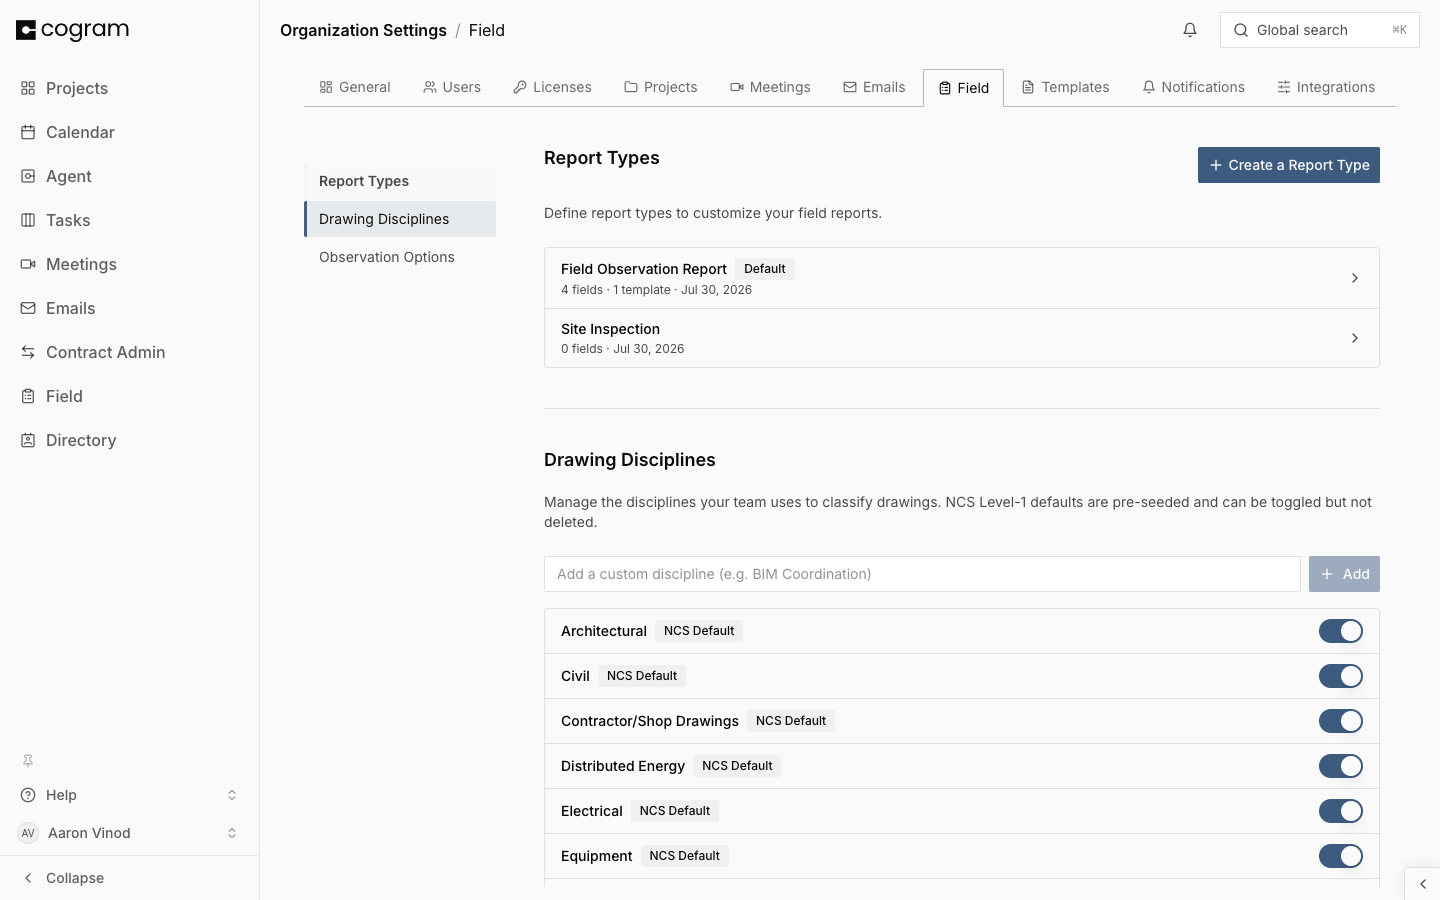Select the Integrations tab
Viewport: 1440px width, 900px height.
tap(1326, 87)
